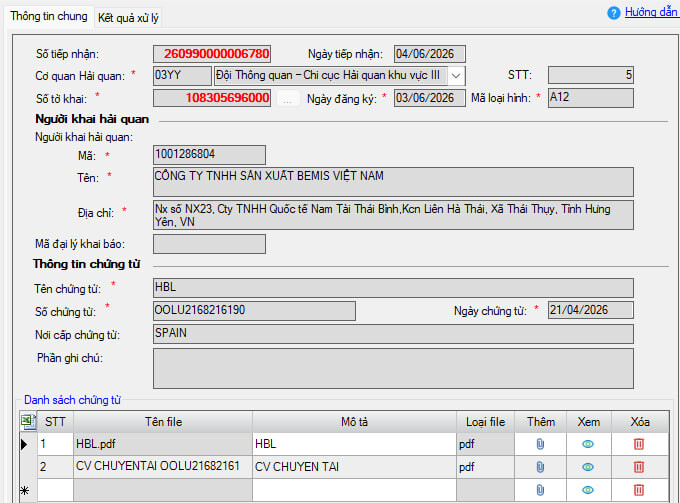This screenshot has width=680, height=503.
Task: Click the eye icon in the empty new row
Action: [x=588, y=490]
